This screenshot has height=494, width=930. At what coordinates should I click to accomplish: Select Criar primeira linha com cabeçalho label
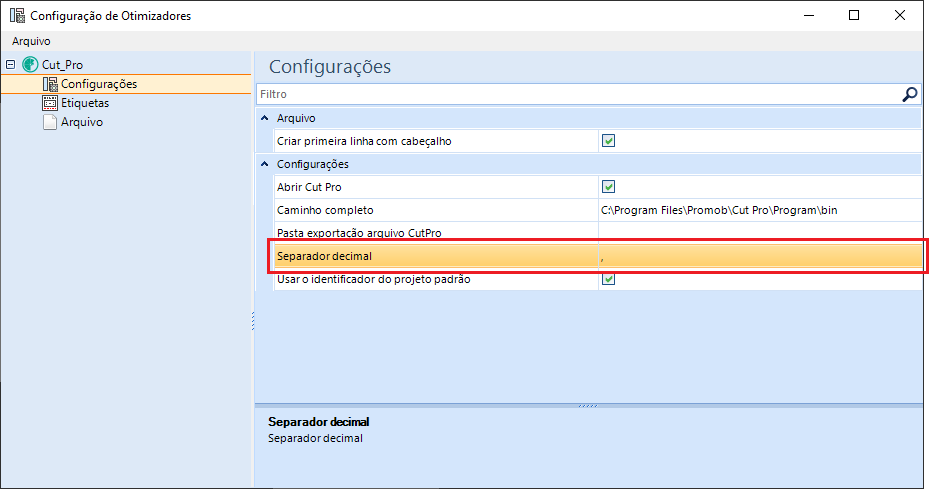(x=364, y=141)
